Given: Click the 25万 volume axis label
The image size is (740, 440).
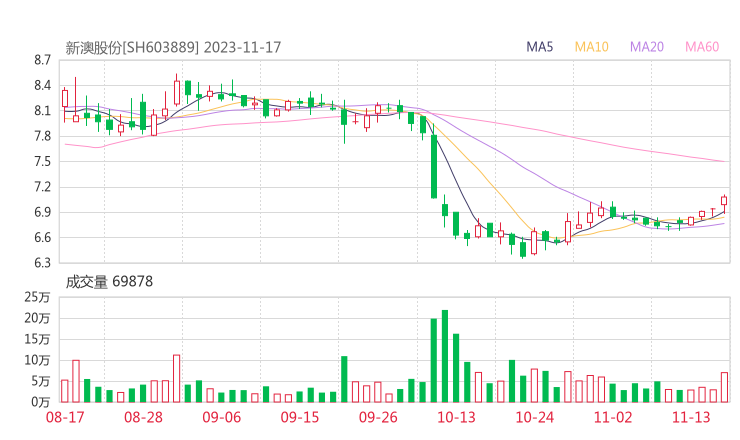Looking at the screenshot, I should tap(37, 297).
